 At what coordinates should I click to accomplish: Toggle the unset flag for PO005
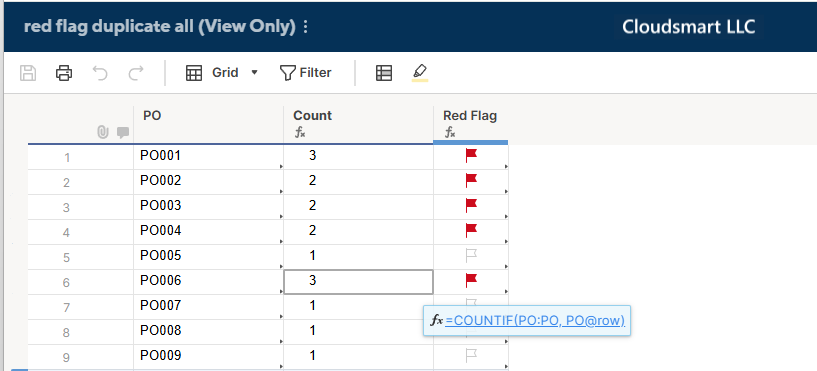[472, 255]
